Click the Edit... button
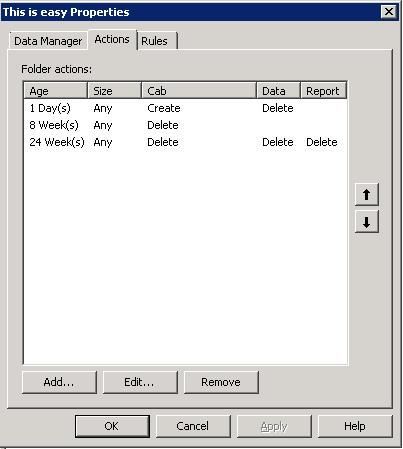The height and width of the screenshot is (449, 403). click(140, 382)
